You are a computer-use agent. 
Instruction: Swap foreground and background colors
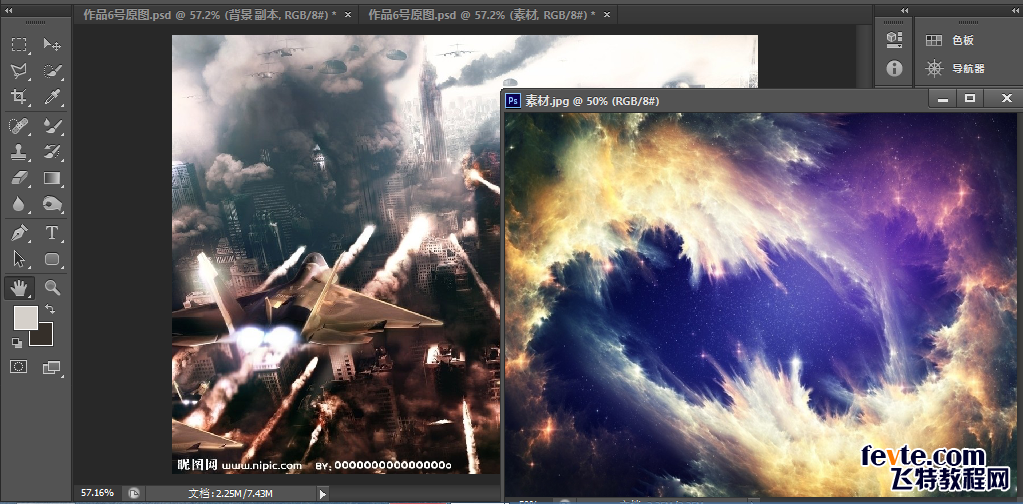pyautogui.click(x=50, y=308)
